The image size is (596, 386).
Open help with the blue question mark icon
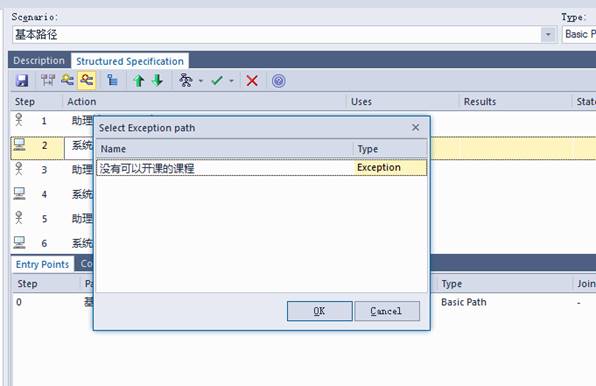click(x=279, y=81)
